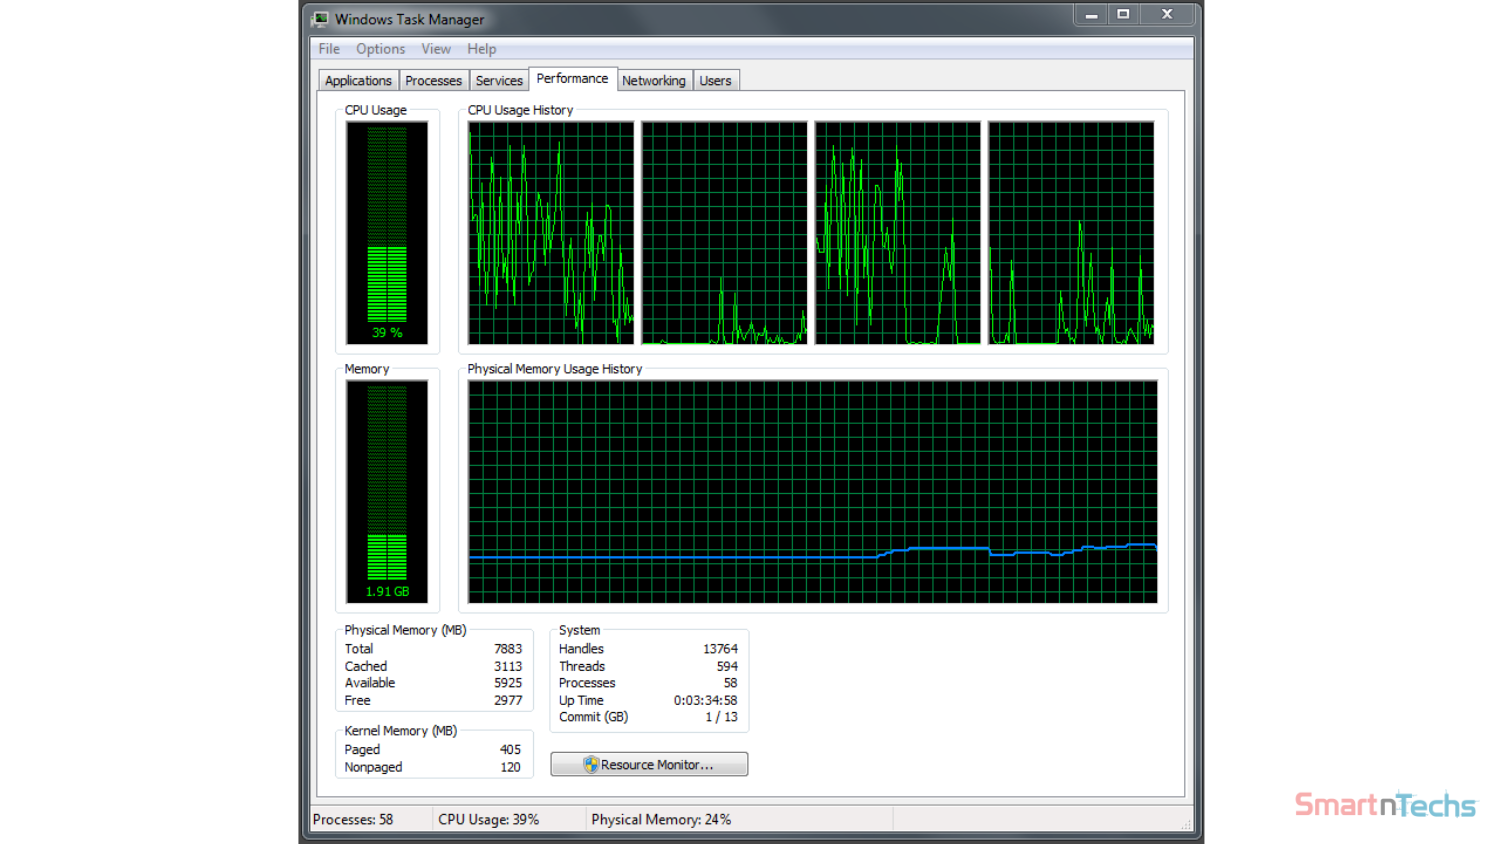This screenshot has width=1500, height=844.
Task: Open the Help menu
Action: pos(481,49)
